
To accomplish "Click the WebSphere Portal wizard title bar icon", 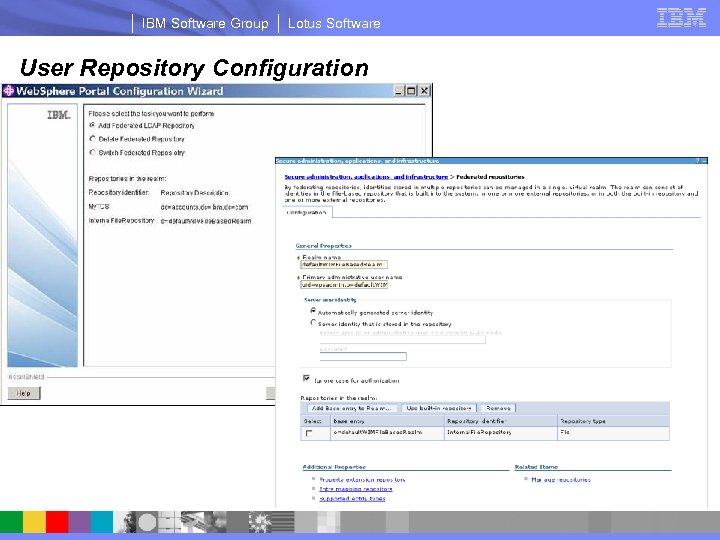I will pyautogui.click(x=8, y=91).
